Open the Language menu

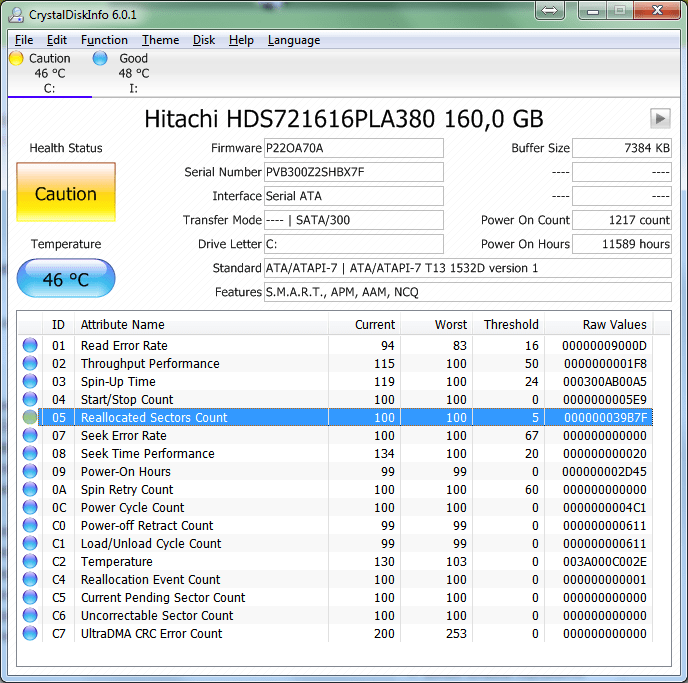294,40
